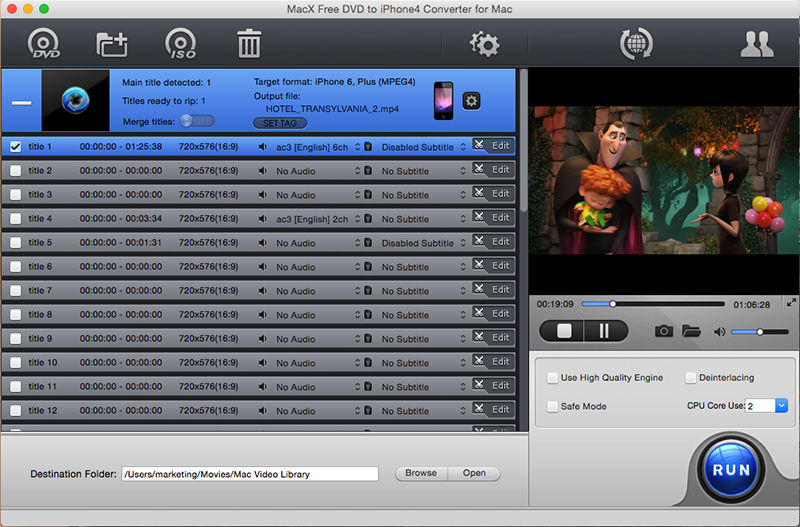This screenshot has width=800, height=527.
Task: Expand preview to fullscreen
Action: click(x=791, y=303)
